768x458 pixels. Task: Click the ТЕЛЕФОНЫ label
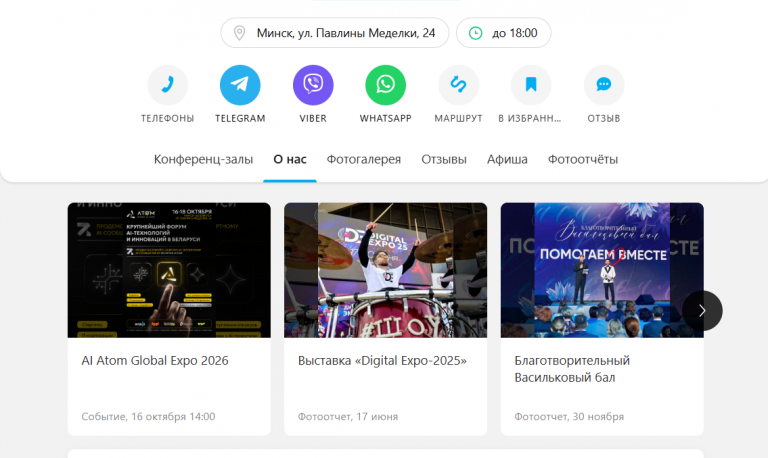[168, 119]
